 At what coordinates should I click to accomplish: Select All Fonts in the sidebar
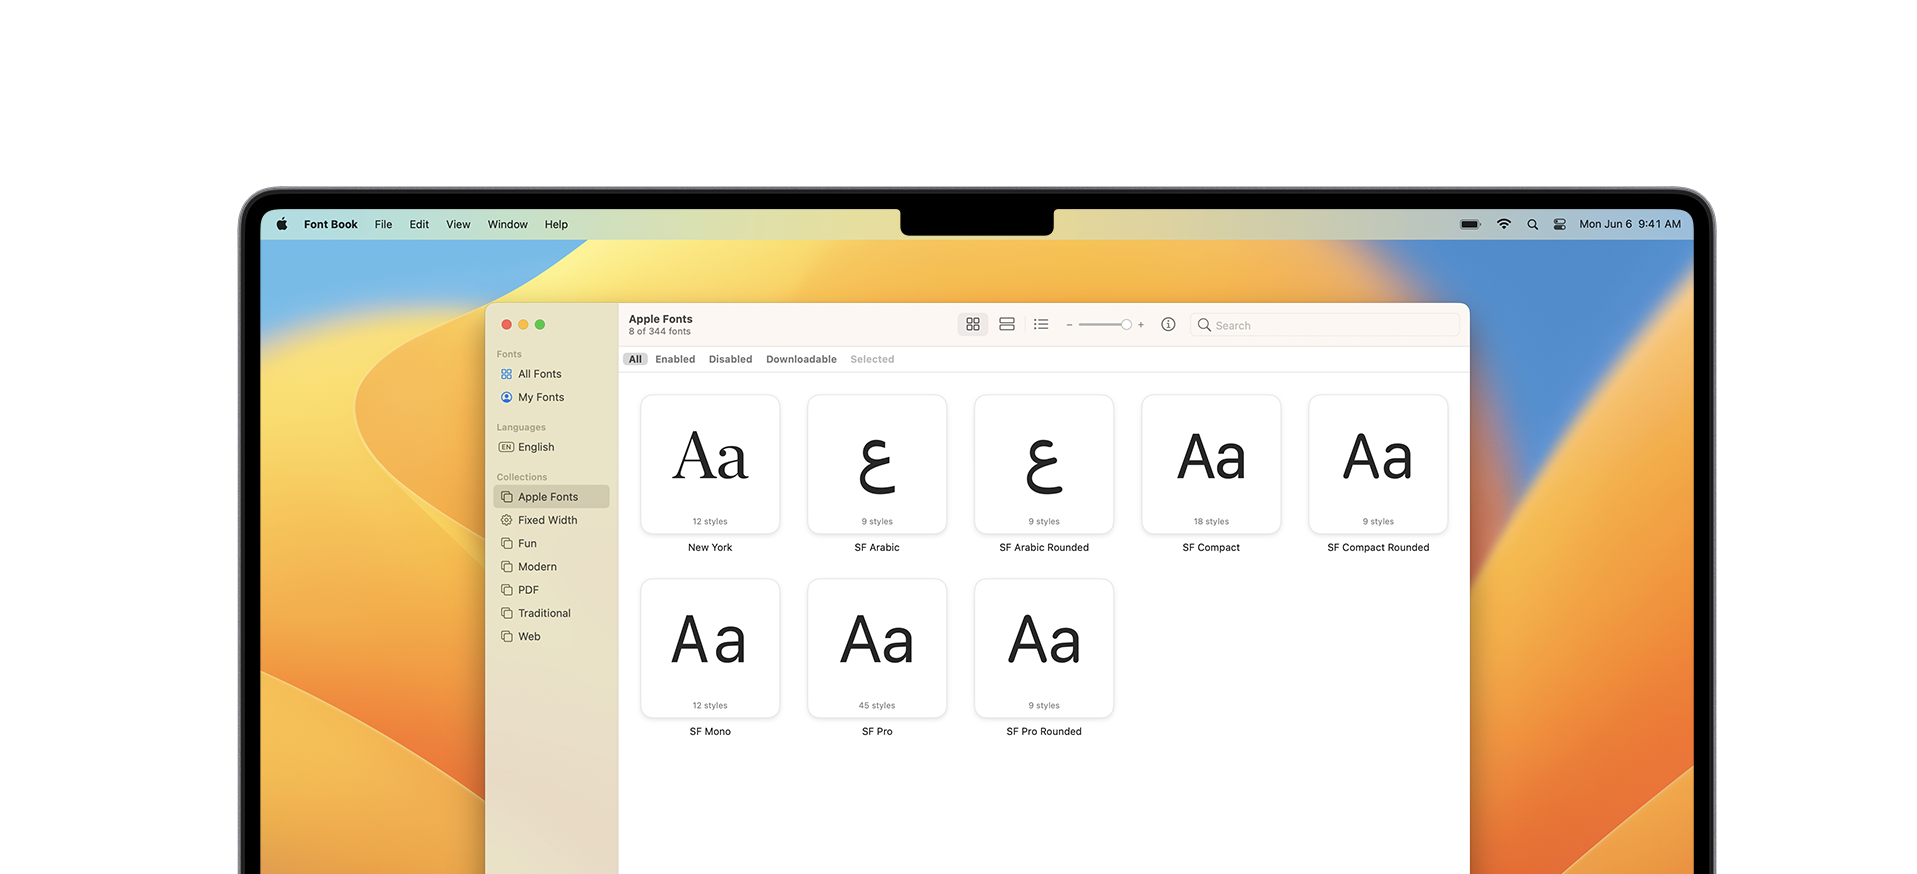pos(539,374)
